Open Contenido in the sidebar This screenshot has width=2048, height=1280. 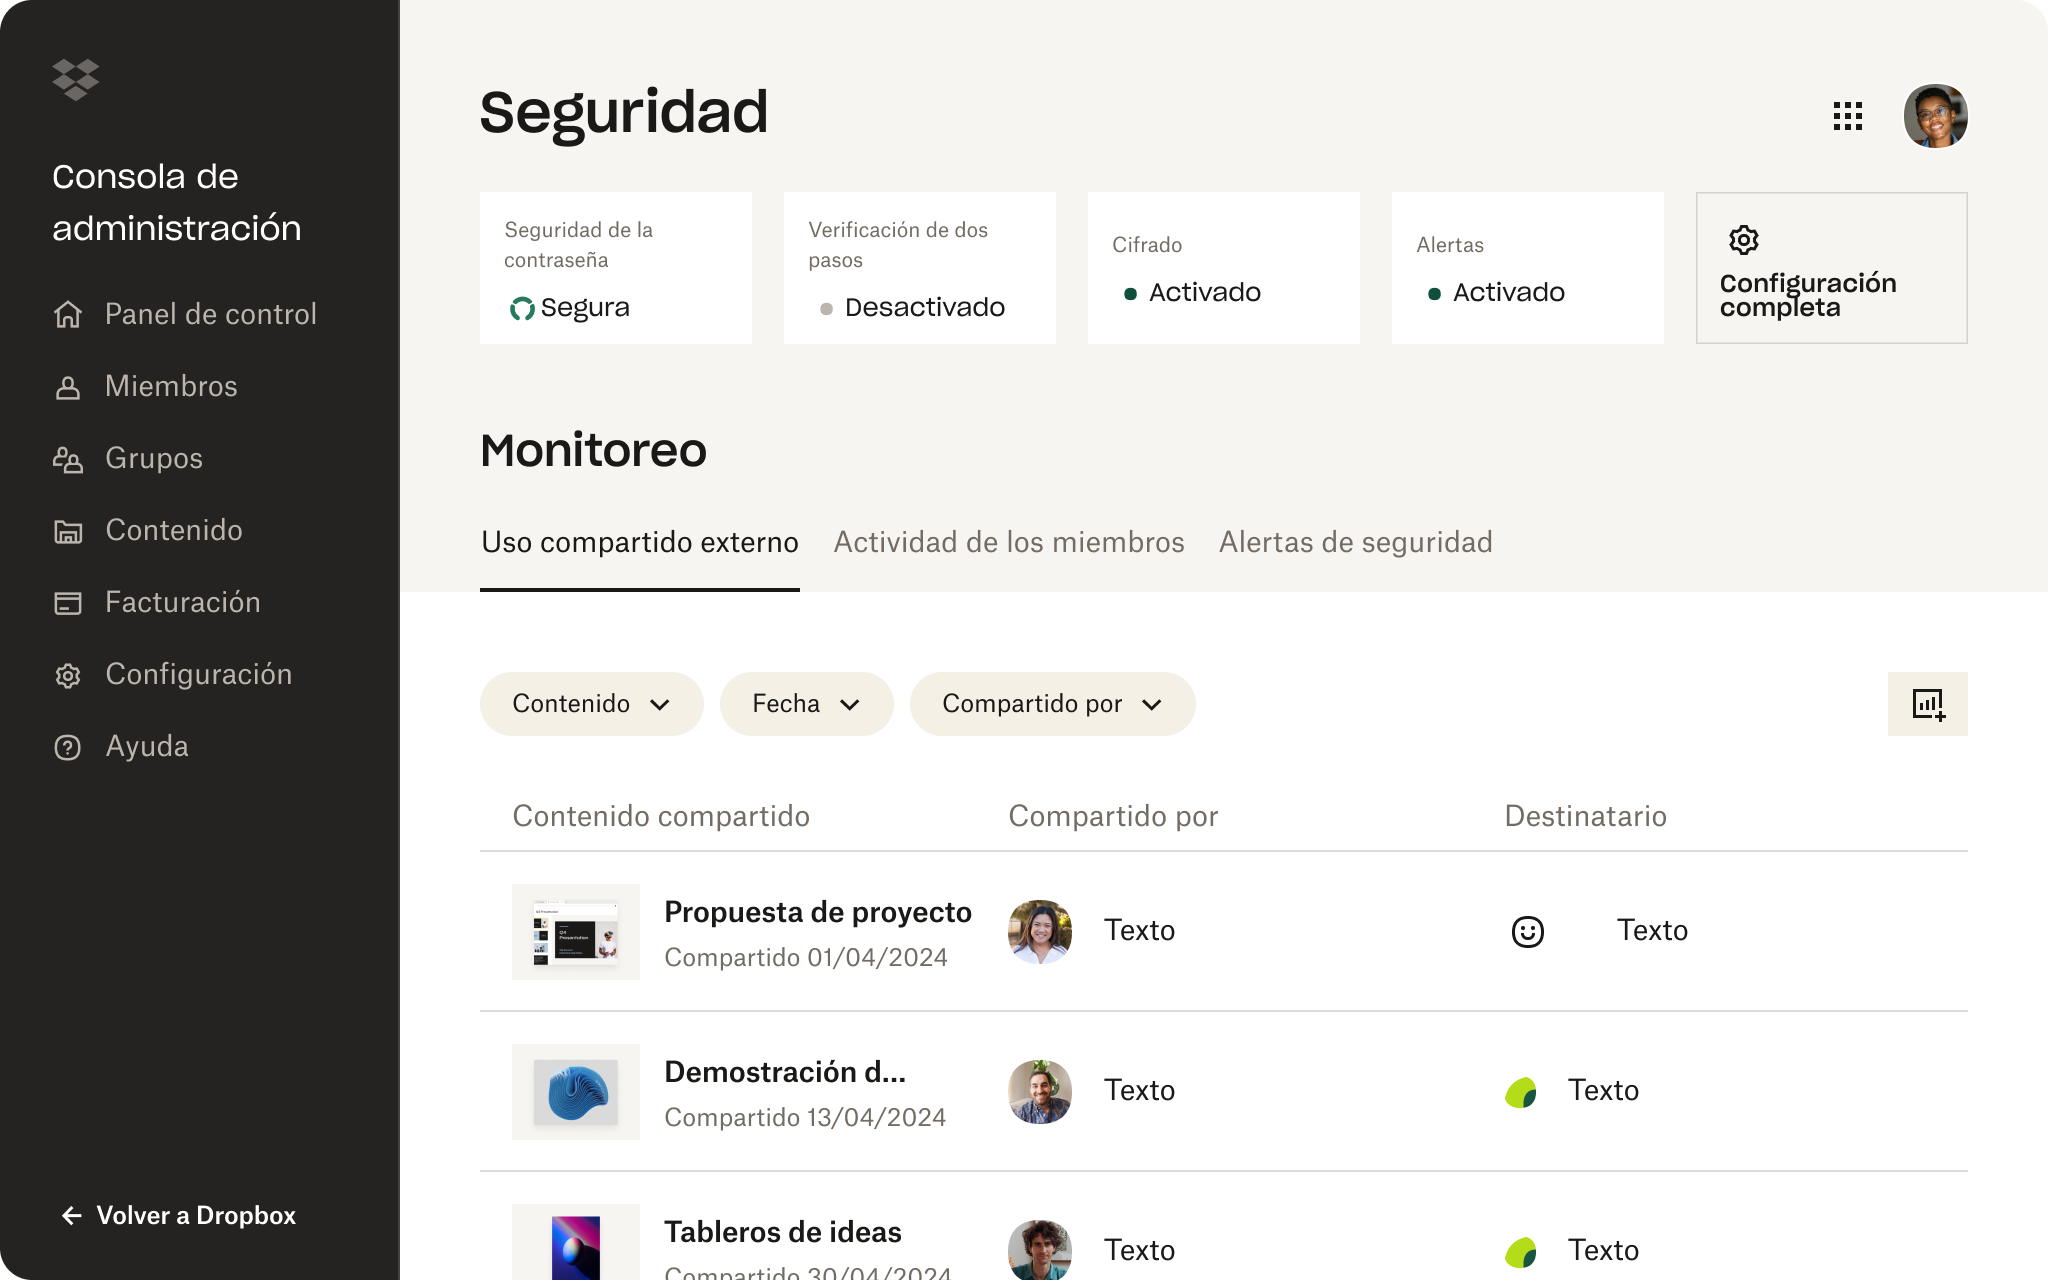coord(148,530)
